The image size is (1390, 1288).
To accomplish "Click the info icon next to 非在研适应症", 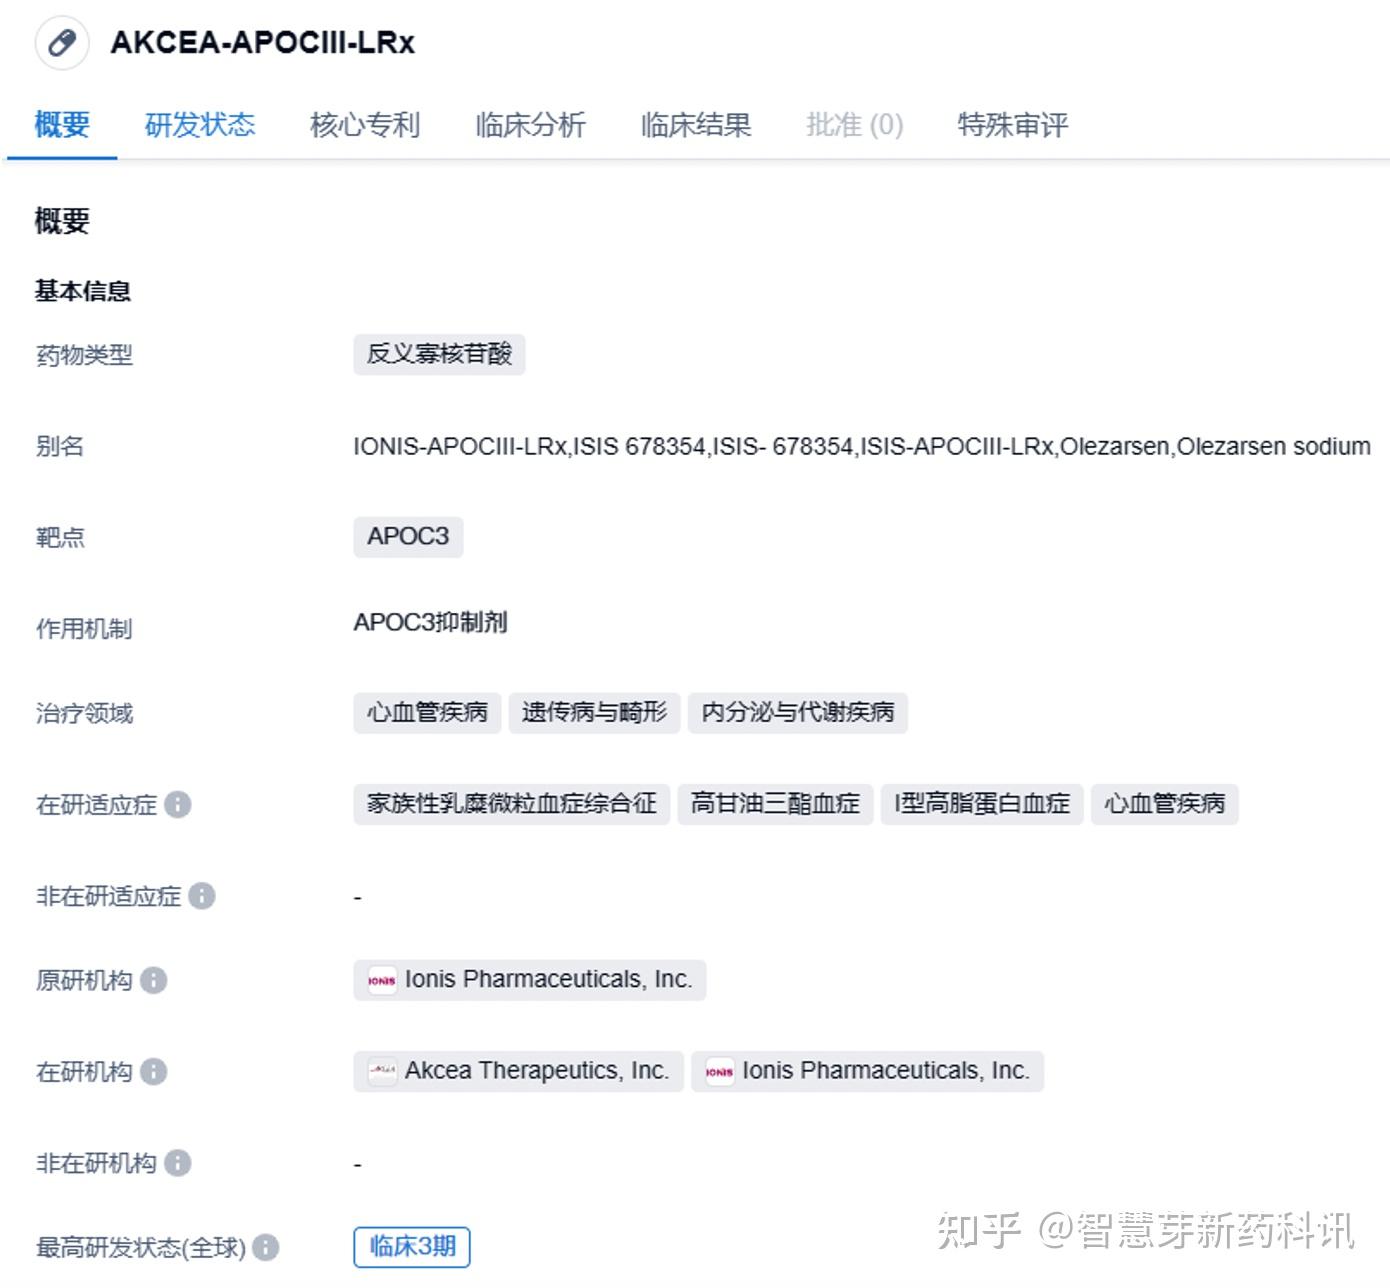I will pos(203,897).
